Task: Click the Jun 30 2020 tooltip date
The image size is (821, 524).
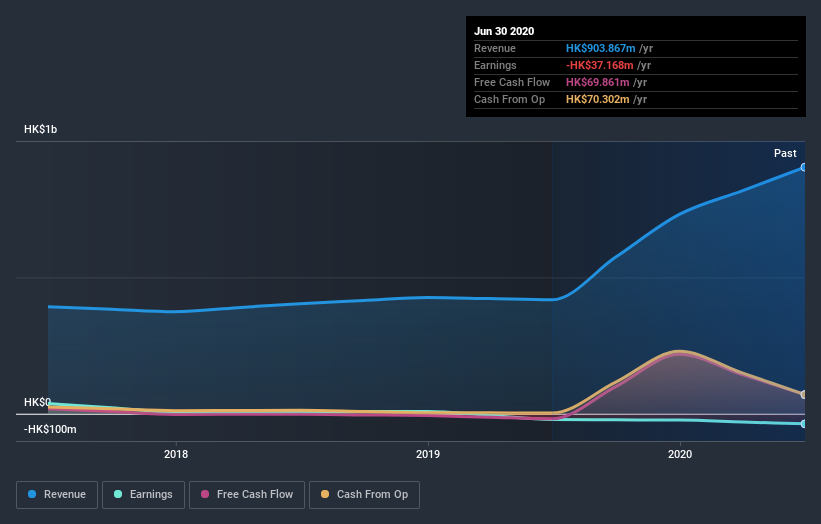Action: [504, 31]
